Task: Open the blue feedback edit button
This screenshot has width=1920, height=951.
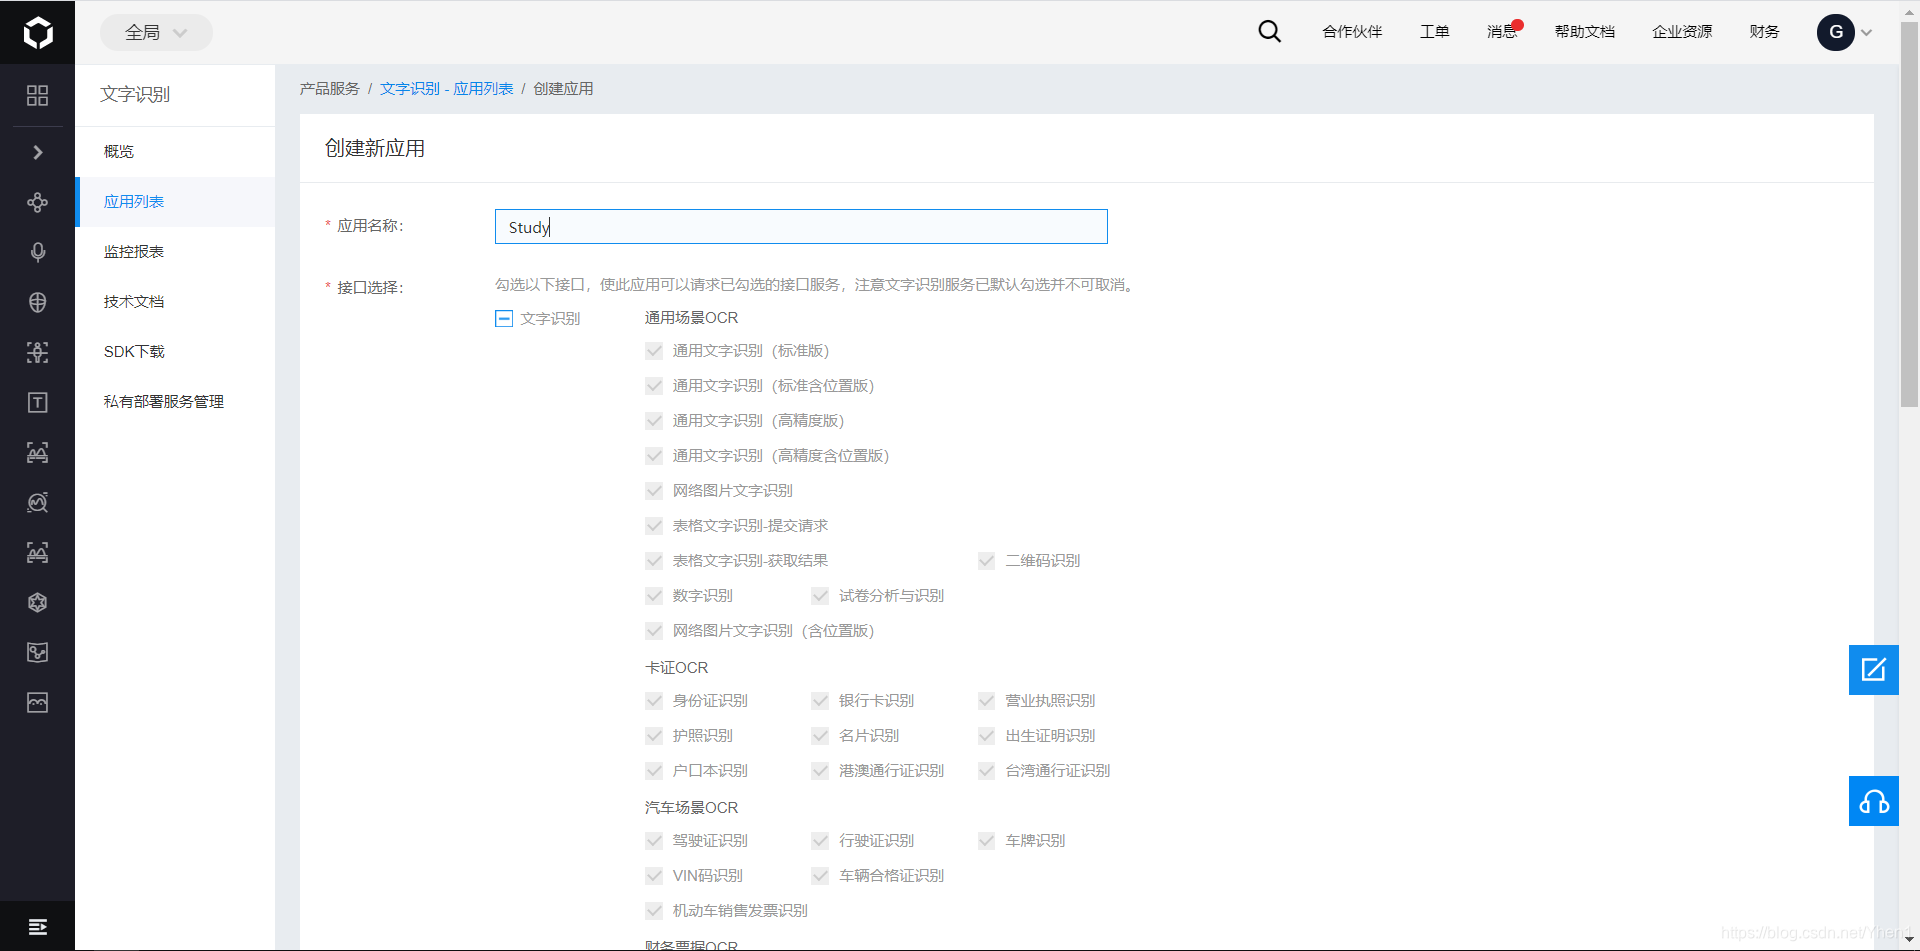Action: pos(1873,670)
